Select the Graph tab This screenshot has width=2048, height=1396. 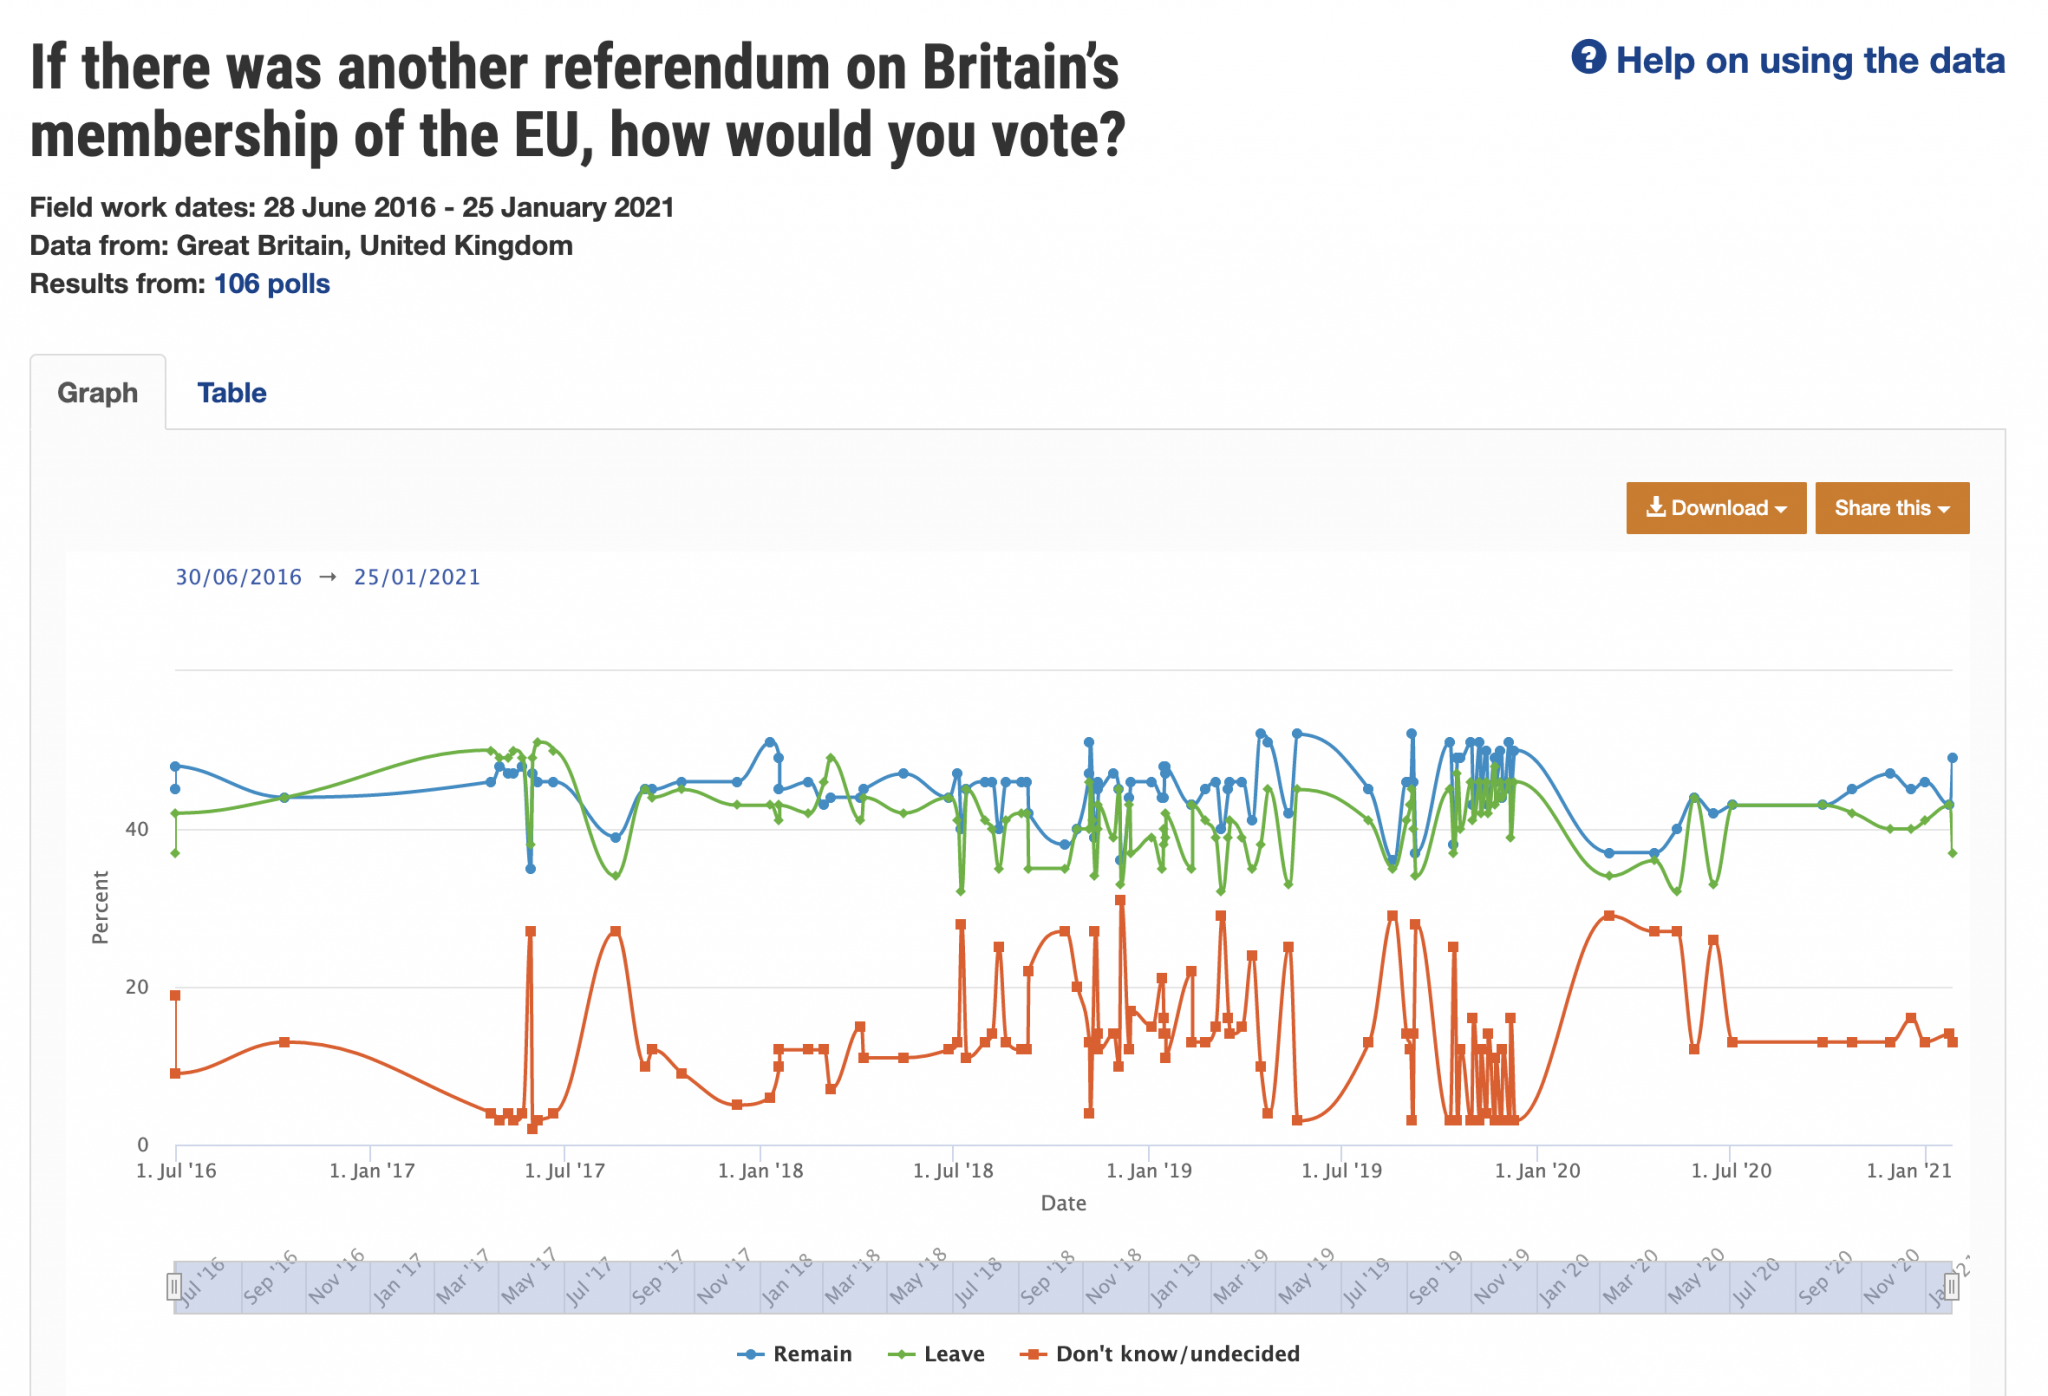98,392
